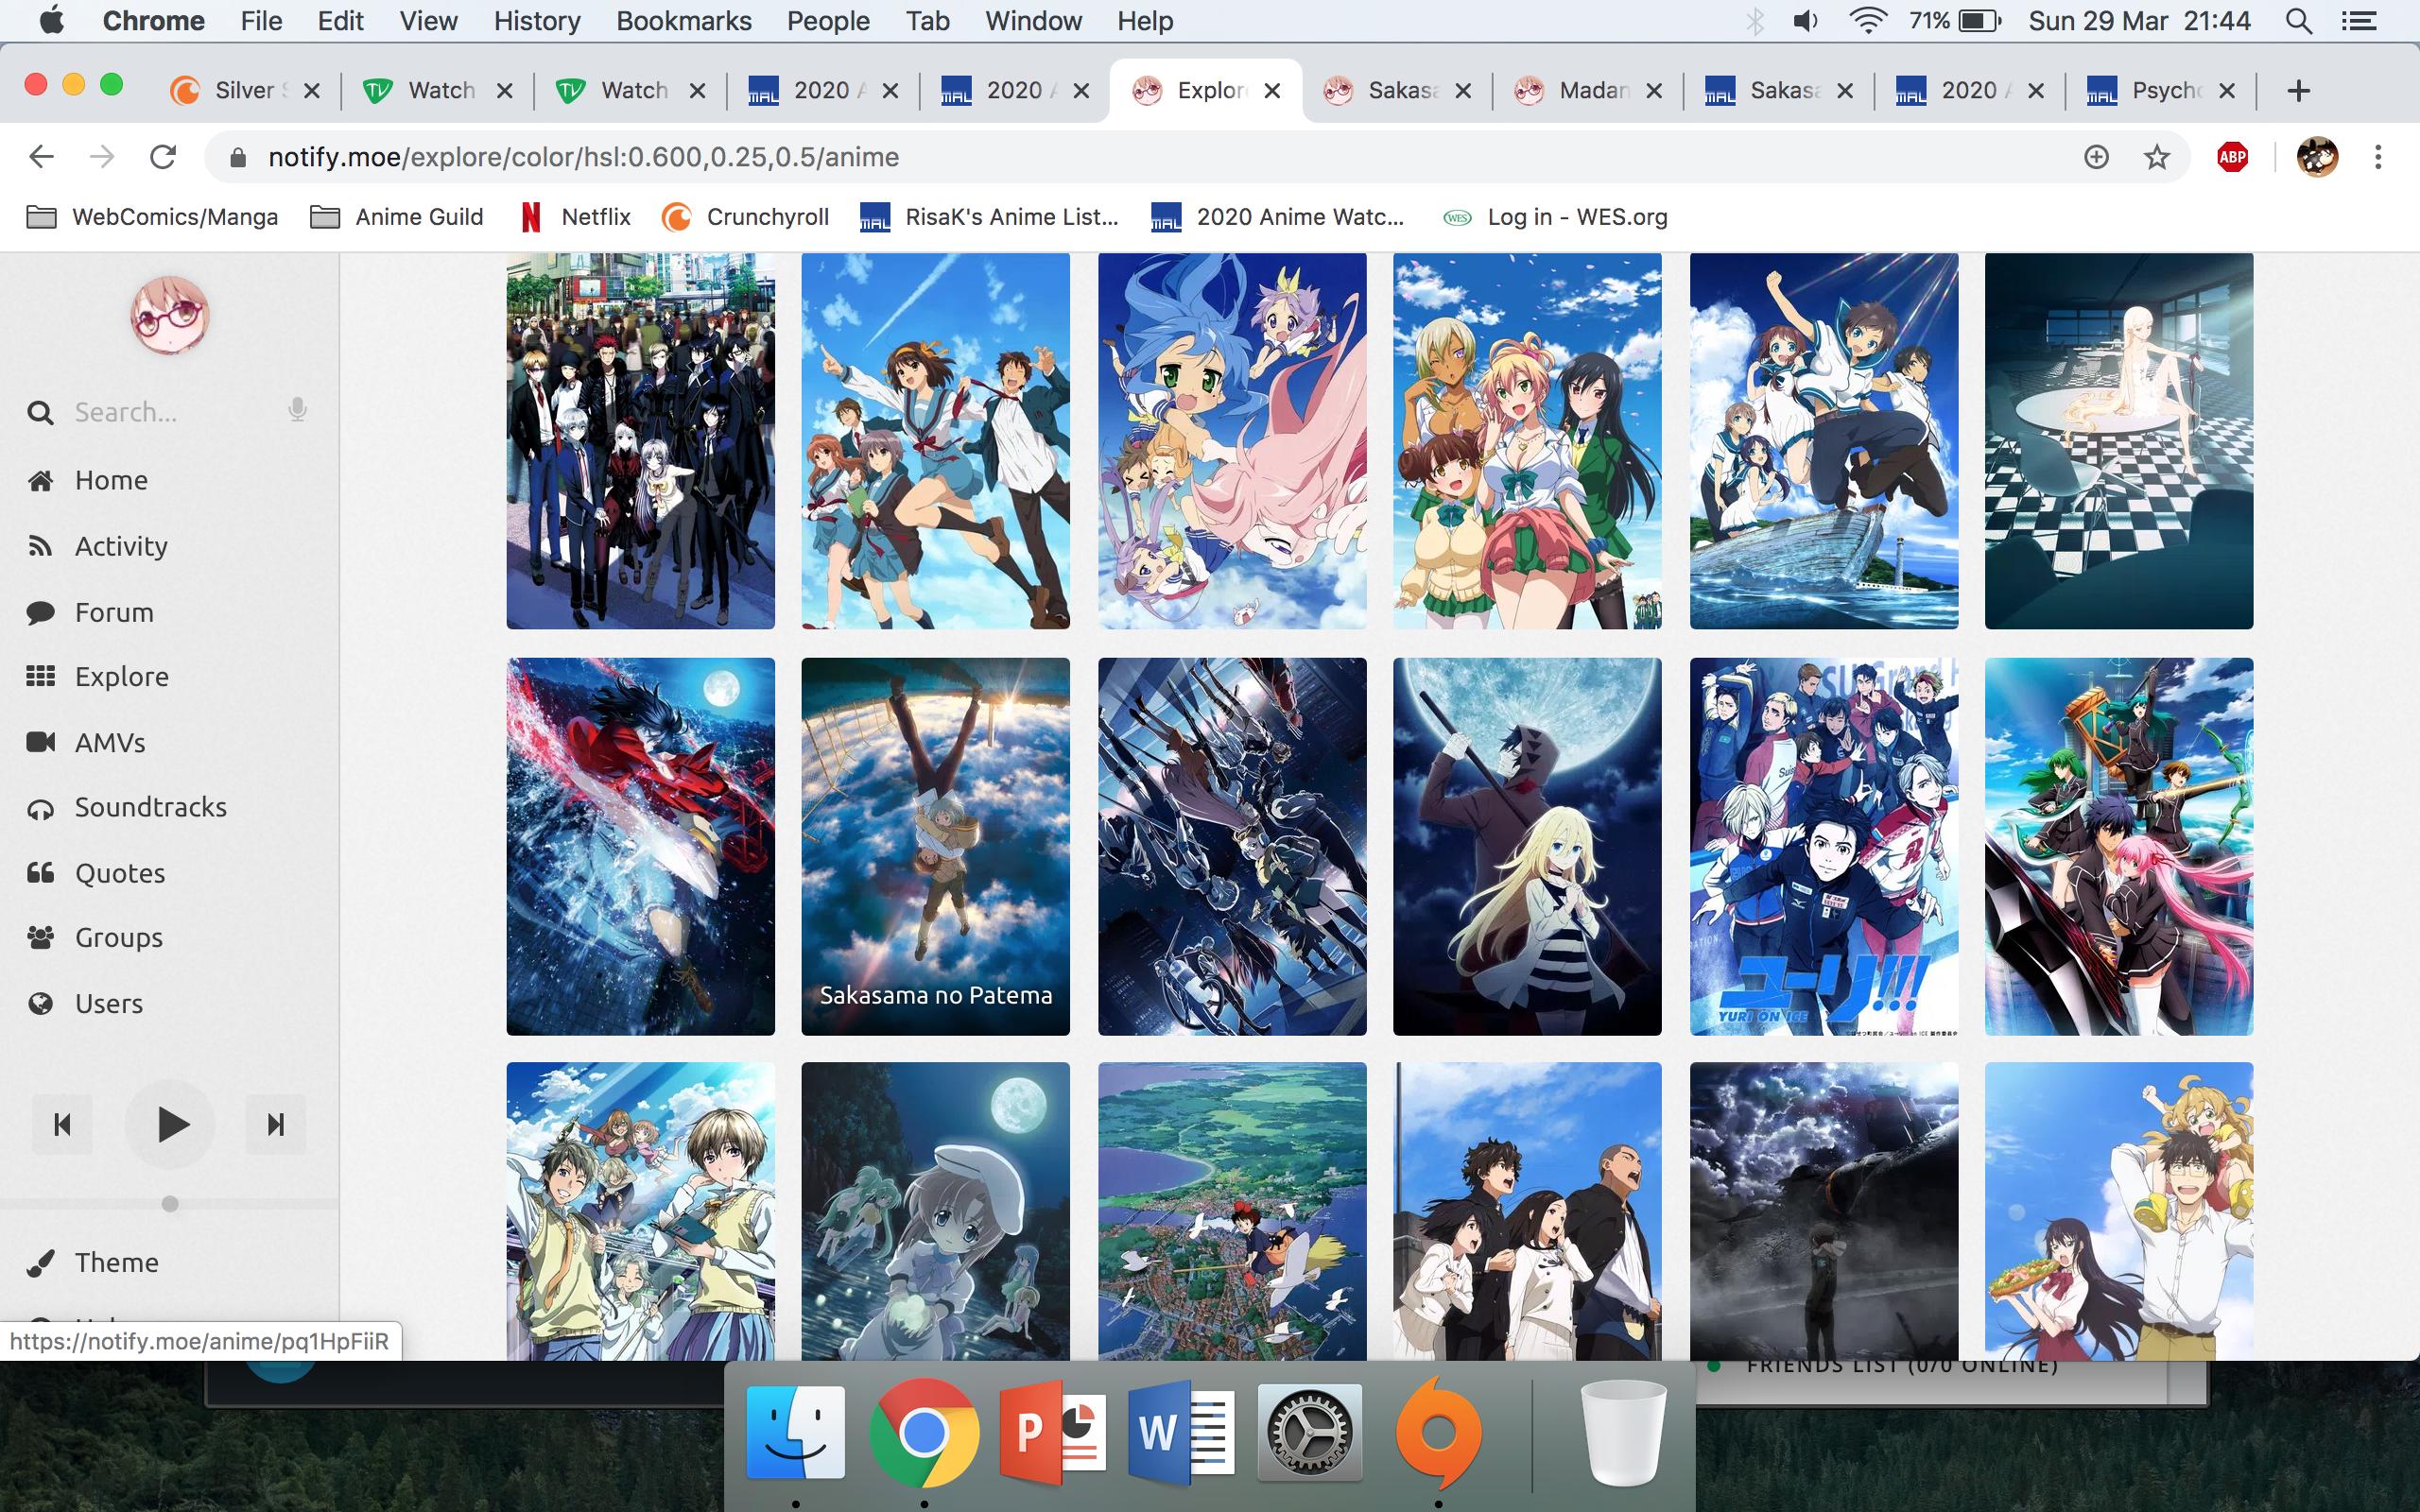Screen dimensions: 2420x1512
Task: Skip to next track
Action: pos(276,1125)
